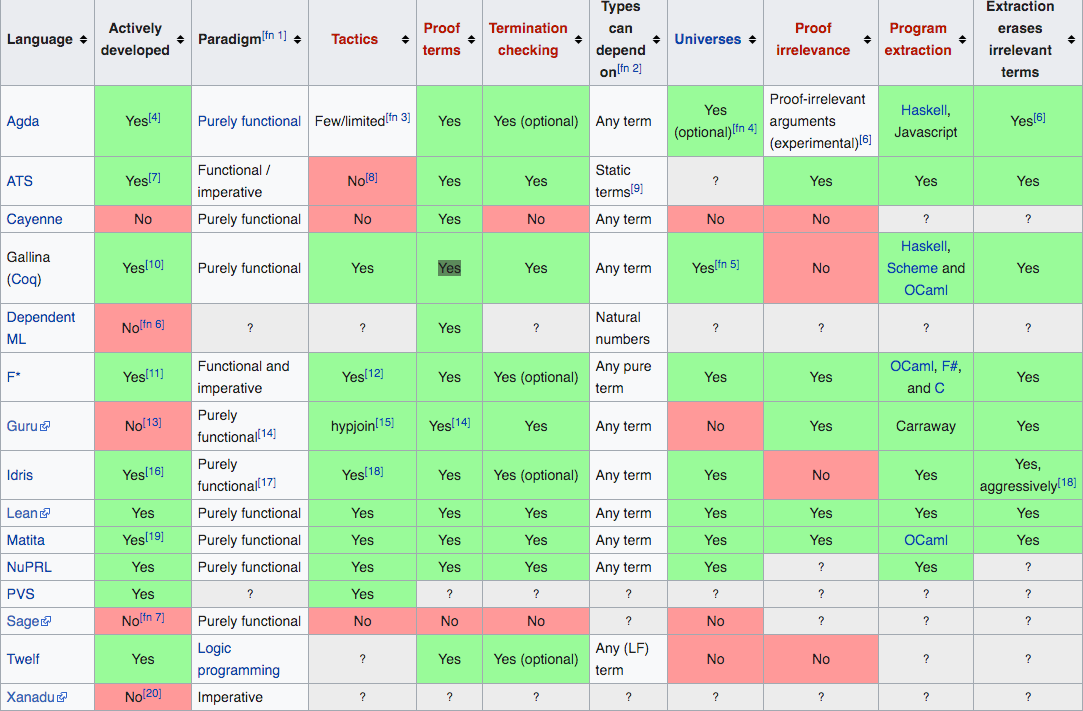Sort the Termination checking column
This screenshot has width=1083, height=711.
point(577,40)
